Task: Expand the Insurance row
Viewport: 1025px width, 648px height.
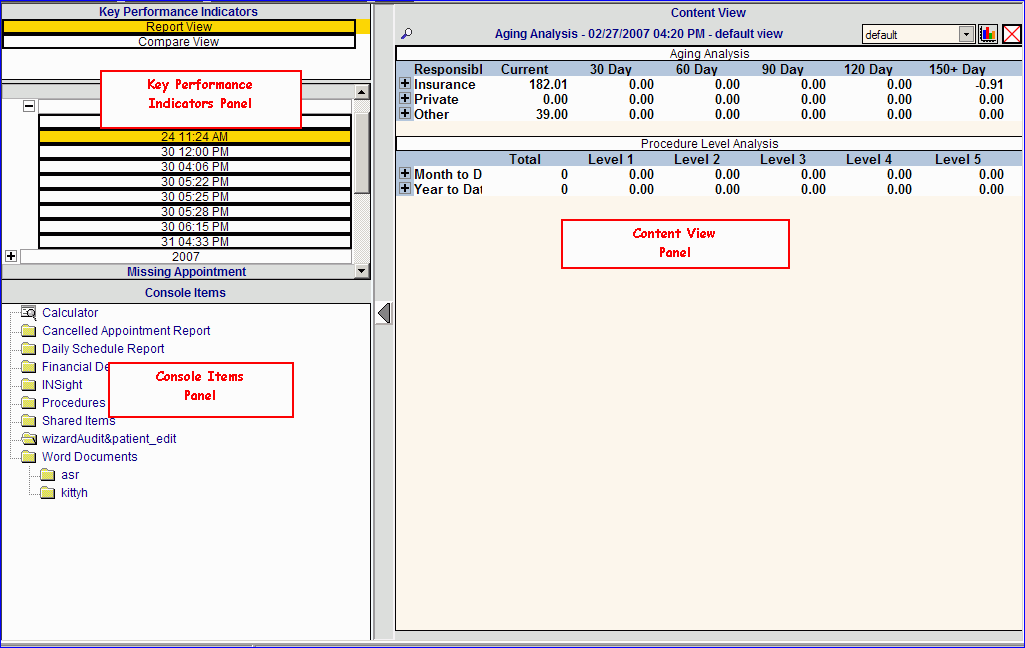Action: [405, 84]
